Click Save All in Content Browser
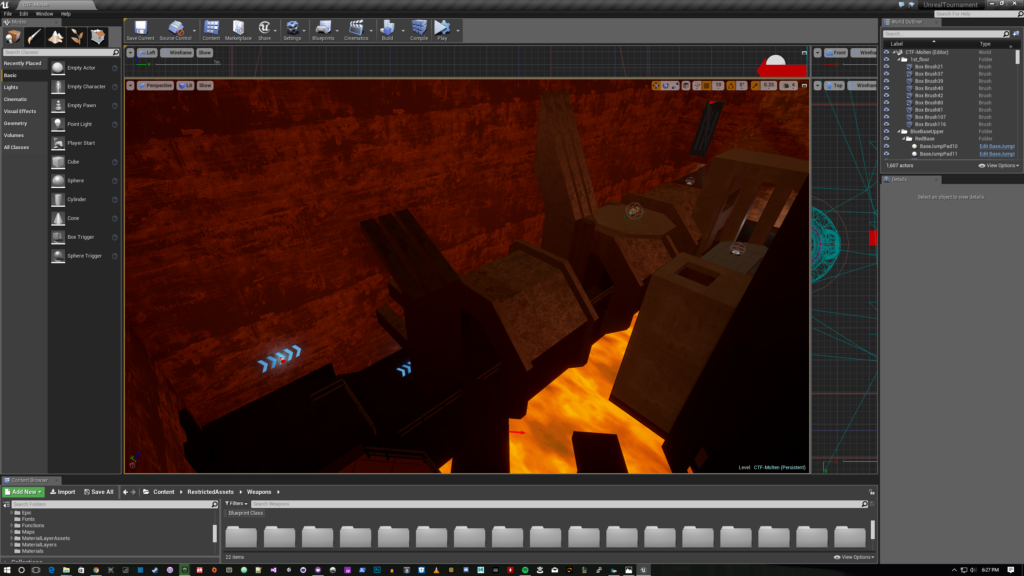Viewport: 1024px width, 576px height. pyautogui.click(x=99, y=492)
